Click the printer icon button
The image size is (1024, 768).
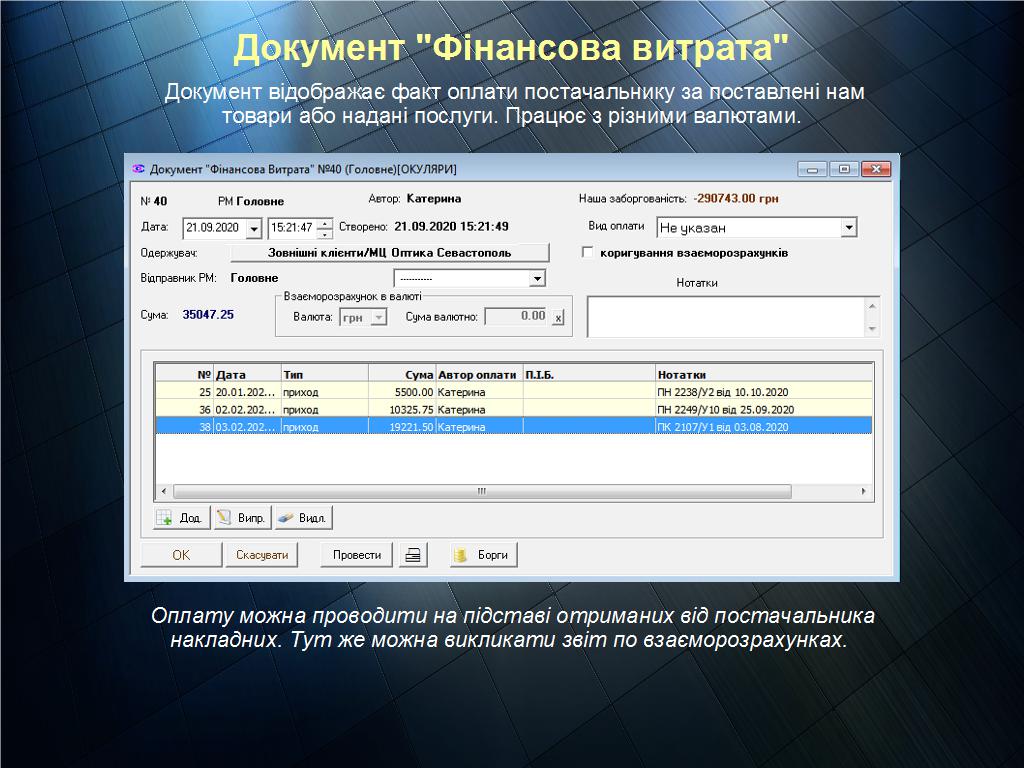point(412,555)
